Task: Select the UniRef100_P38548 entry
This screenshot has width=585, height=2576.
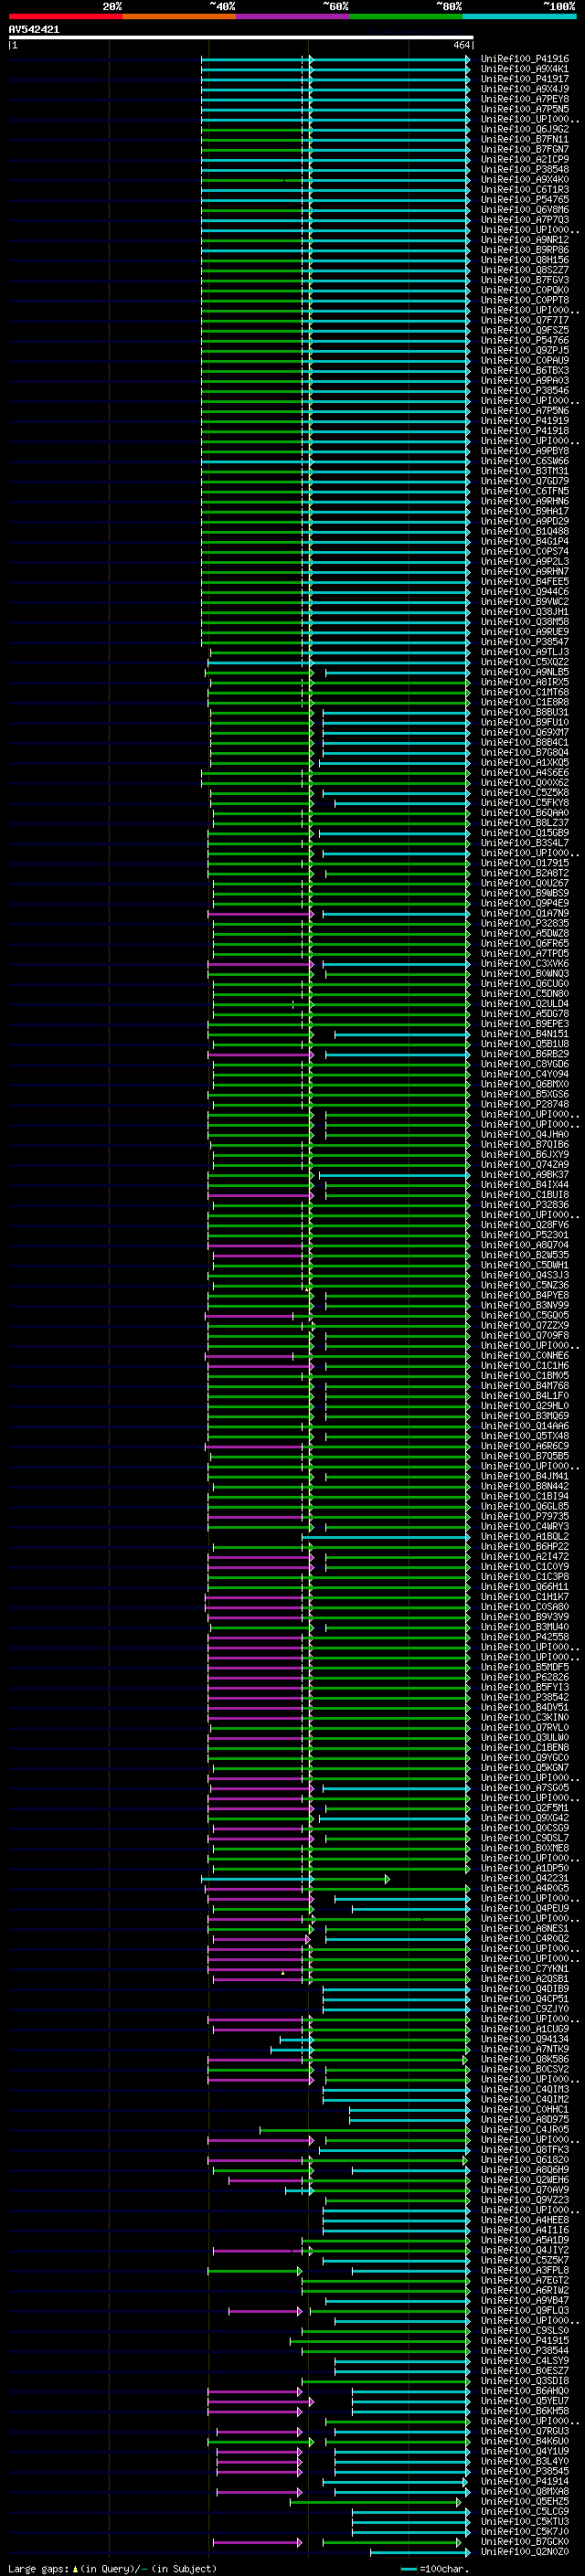Action: 525,169
